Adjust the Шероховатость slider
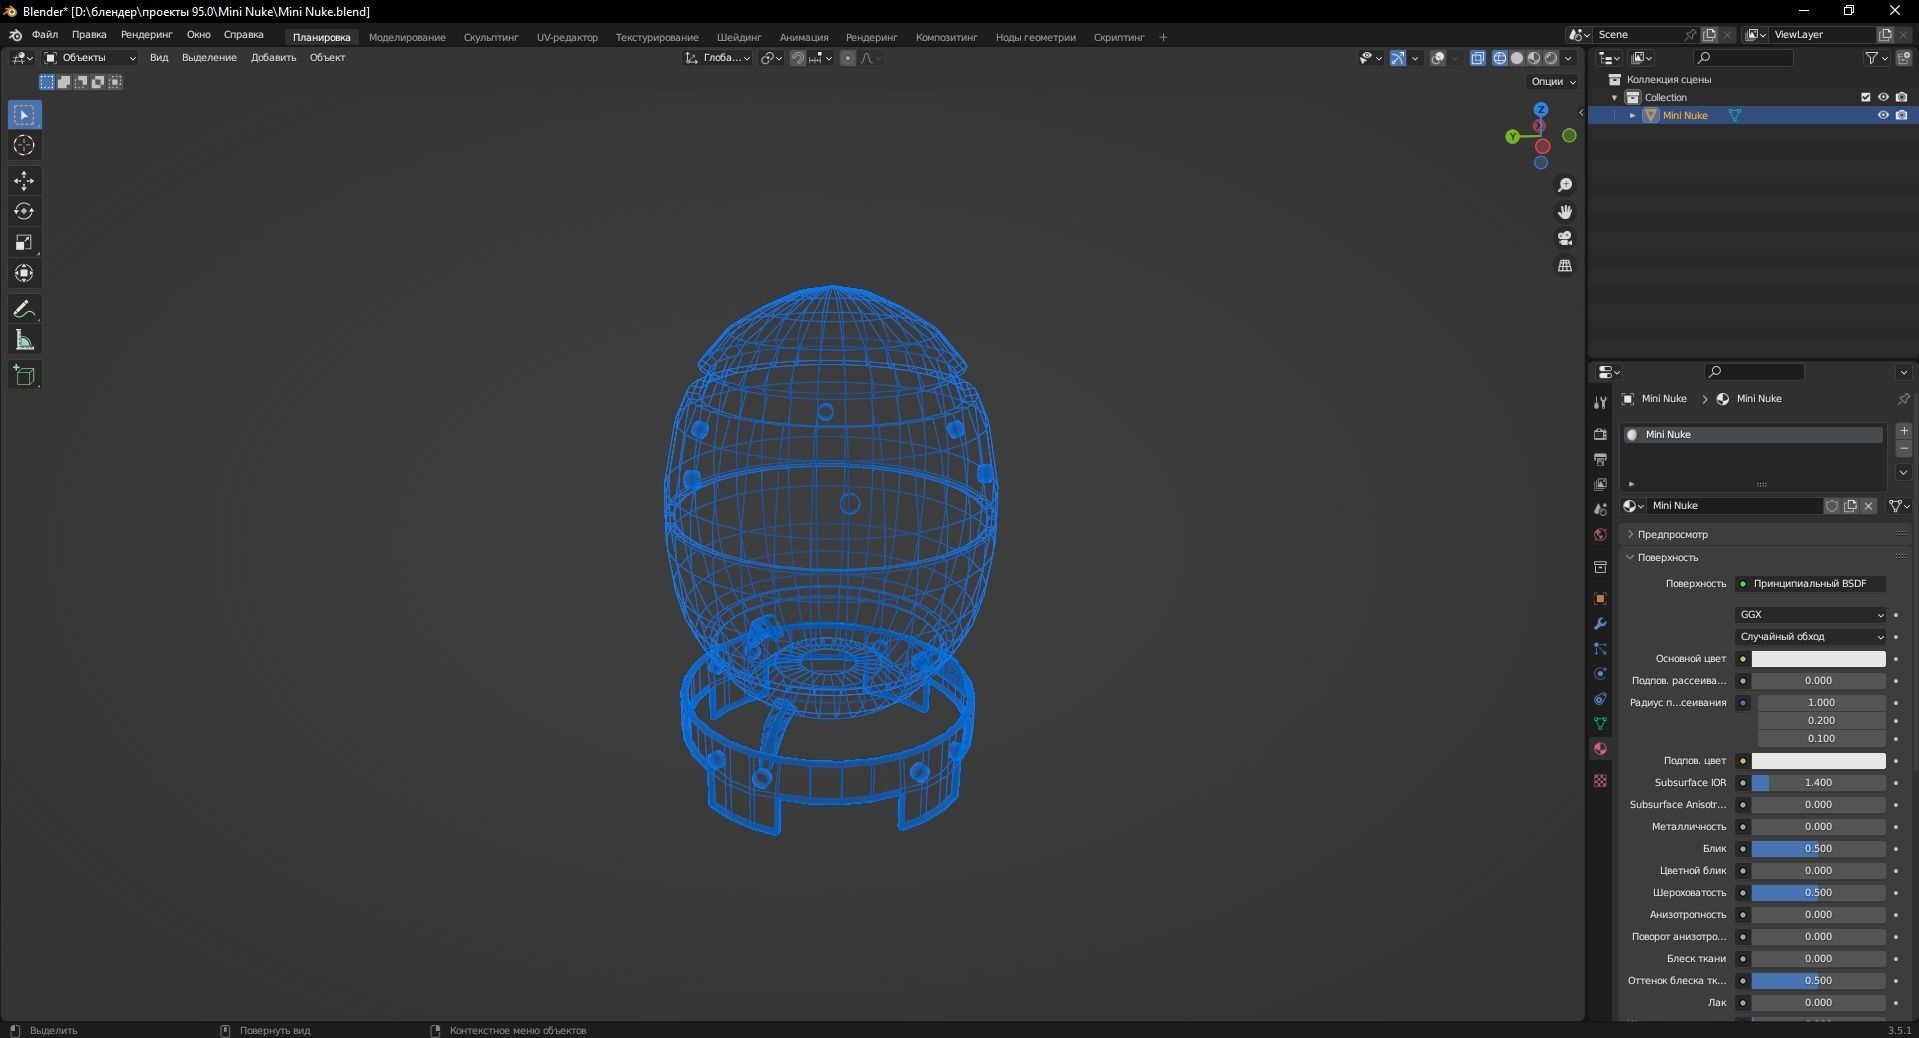 (x=1818, y=893)
